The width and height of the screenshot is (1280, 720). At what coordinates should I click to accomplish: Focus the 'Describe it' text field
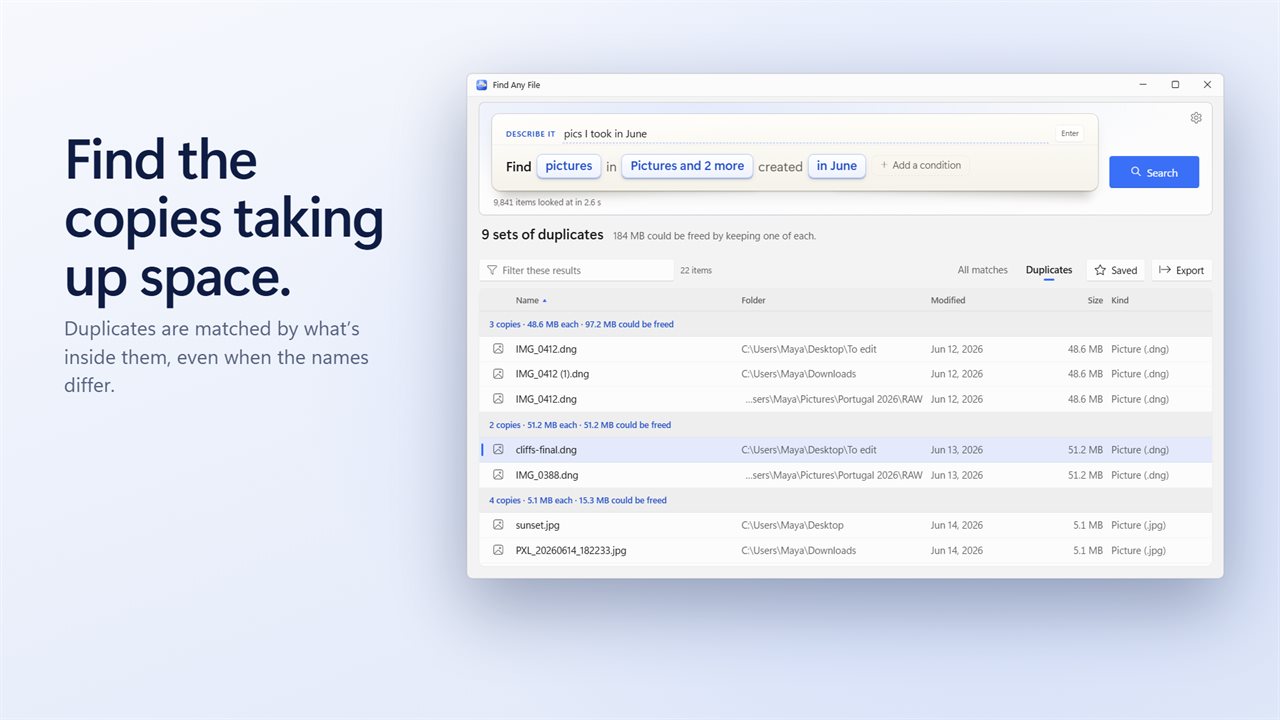click(x=806, y=134)
